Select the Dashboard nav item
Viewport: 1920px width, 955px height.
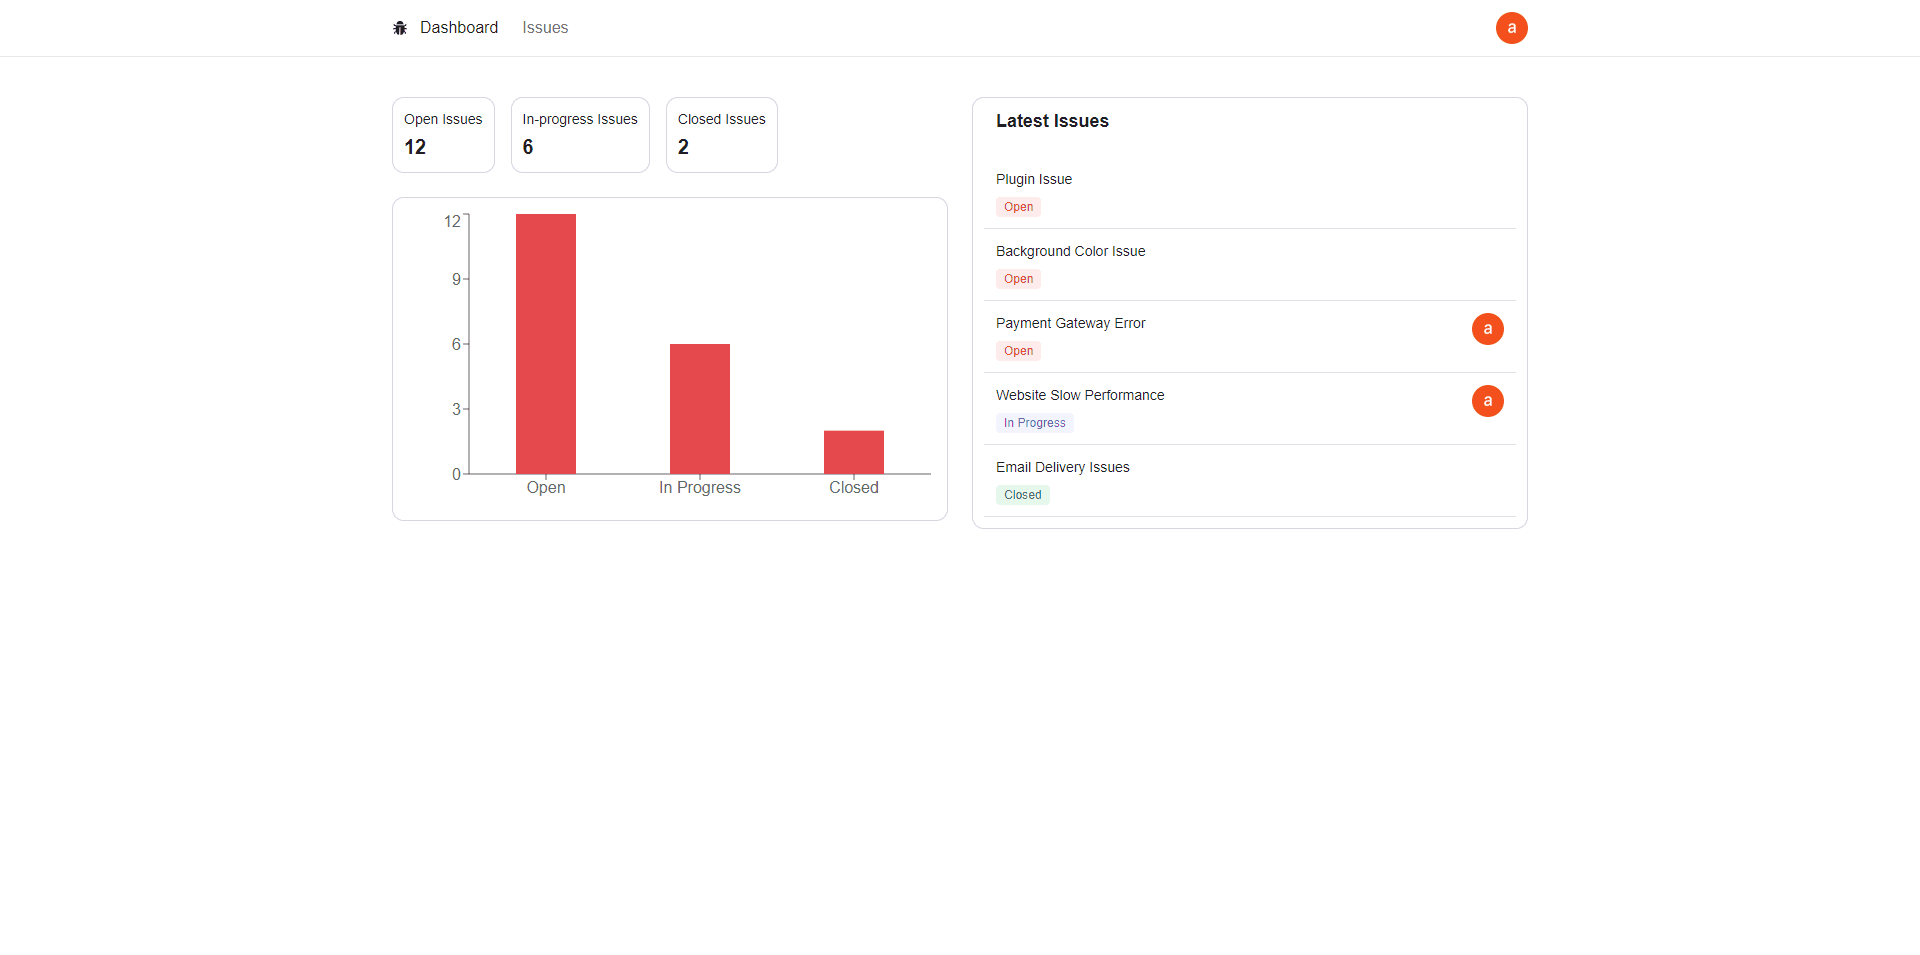(459, 27)
